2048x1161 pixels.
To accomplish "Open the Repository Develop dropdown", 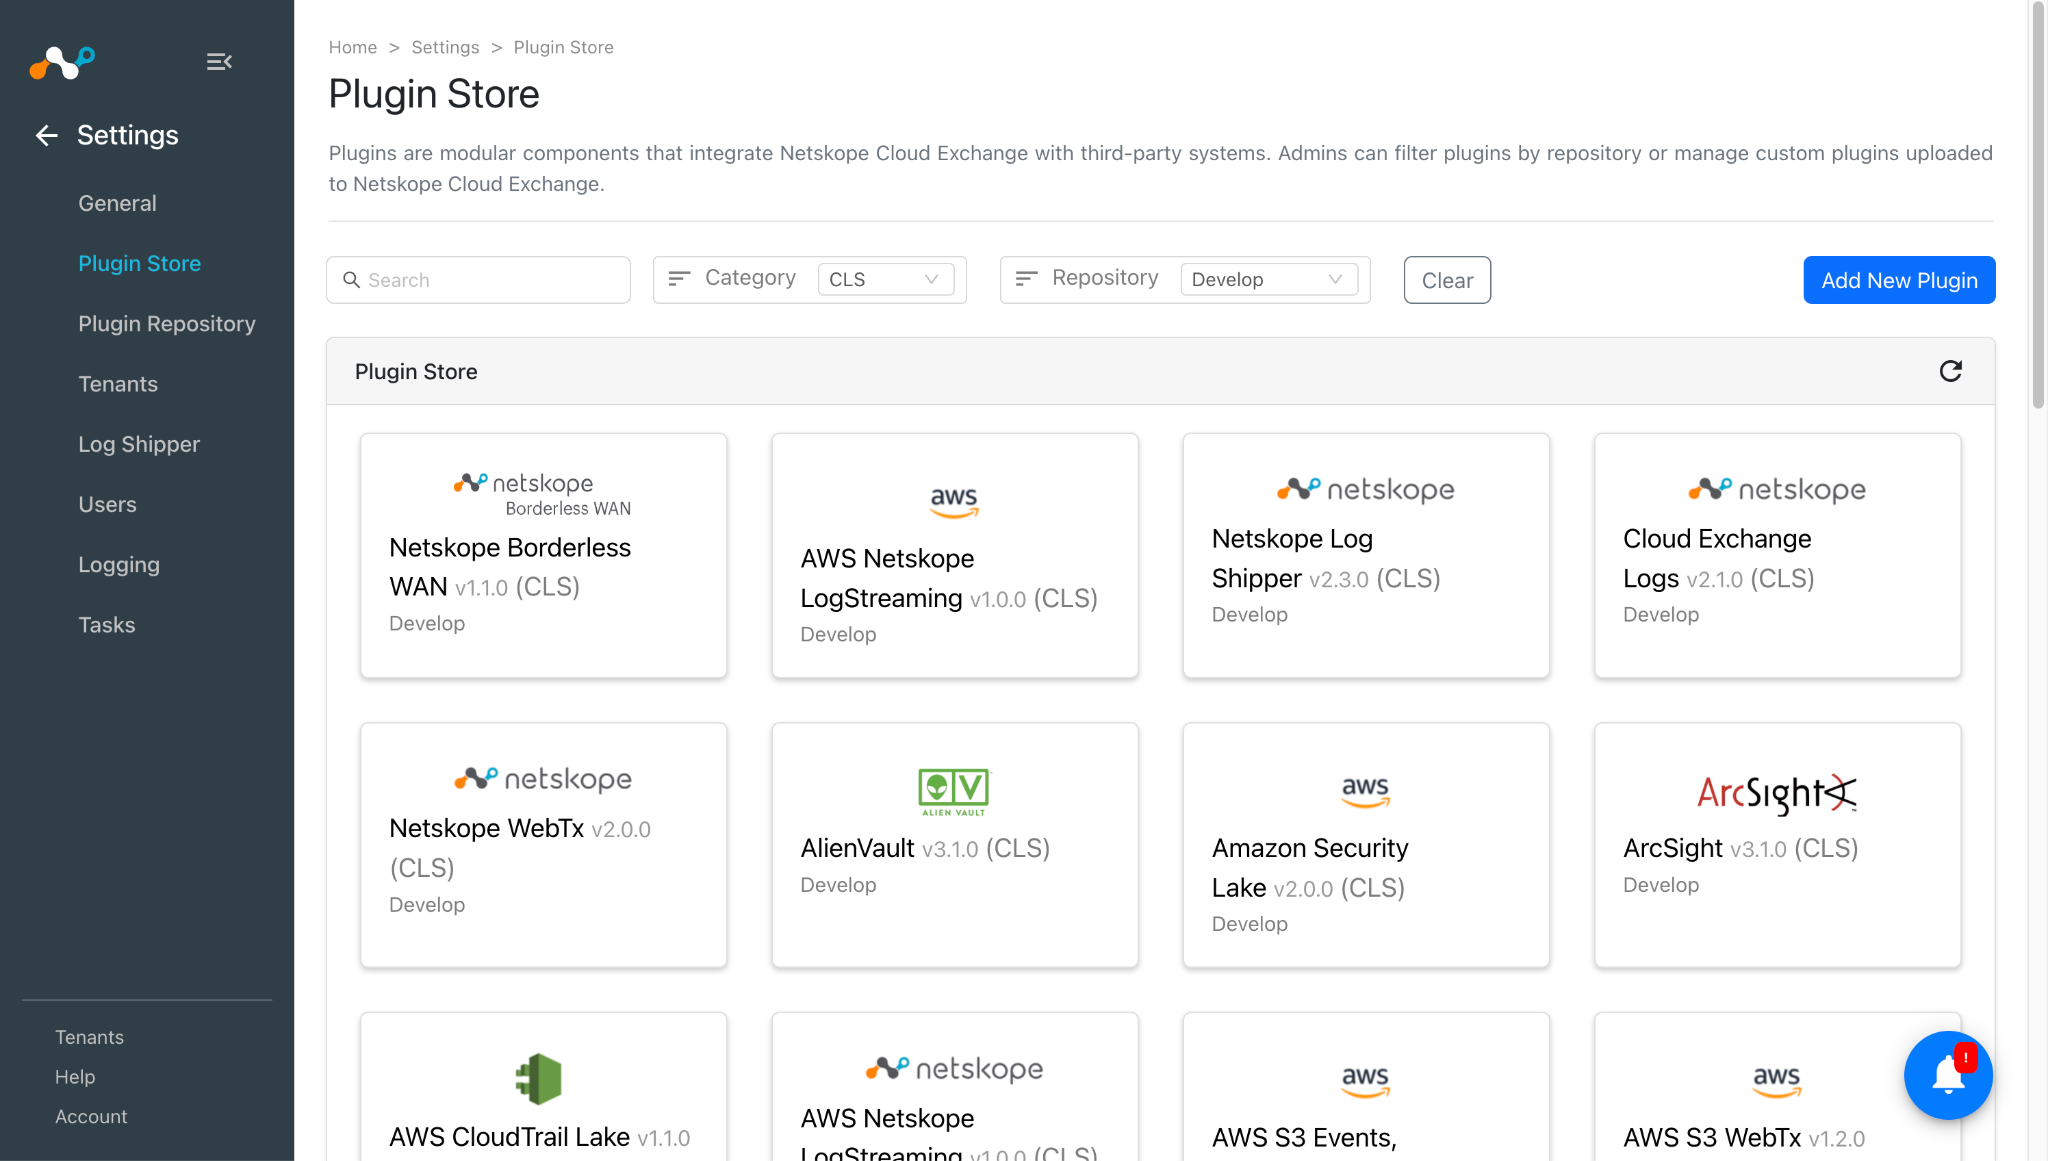I will [1268, 279].
